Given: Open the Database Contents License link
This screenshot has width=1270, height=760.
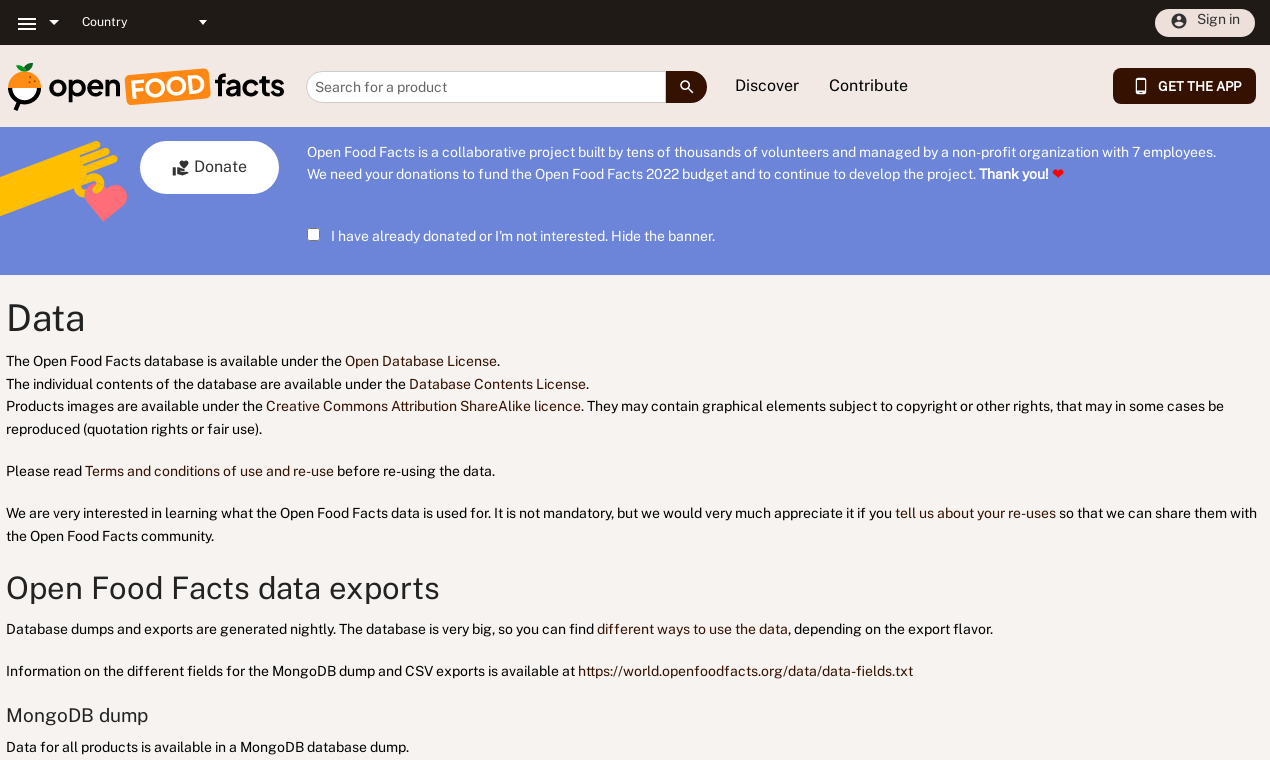Looking at the screenshot, I should tap(497, 384).
